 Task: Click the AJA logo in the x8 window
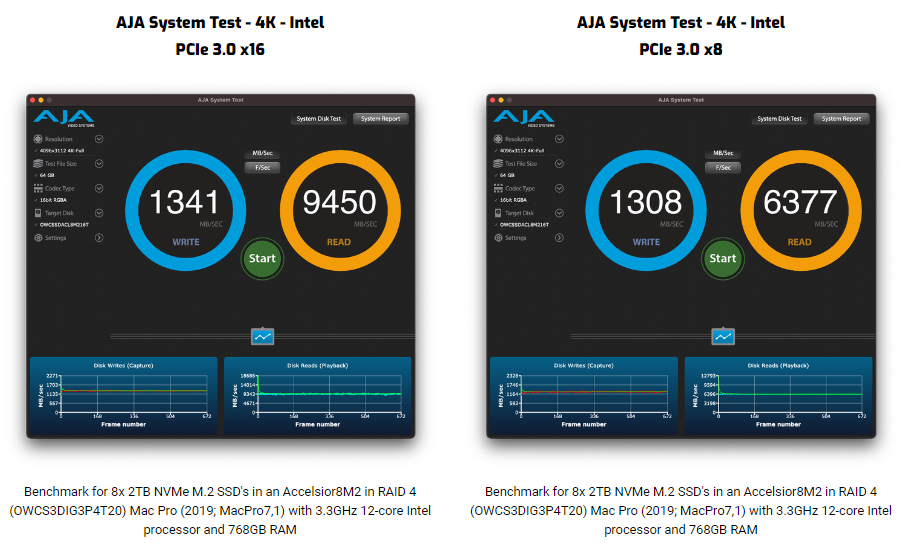(x=523, y=118)
